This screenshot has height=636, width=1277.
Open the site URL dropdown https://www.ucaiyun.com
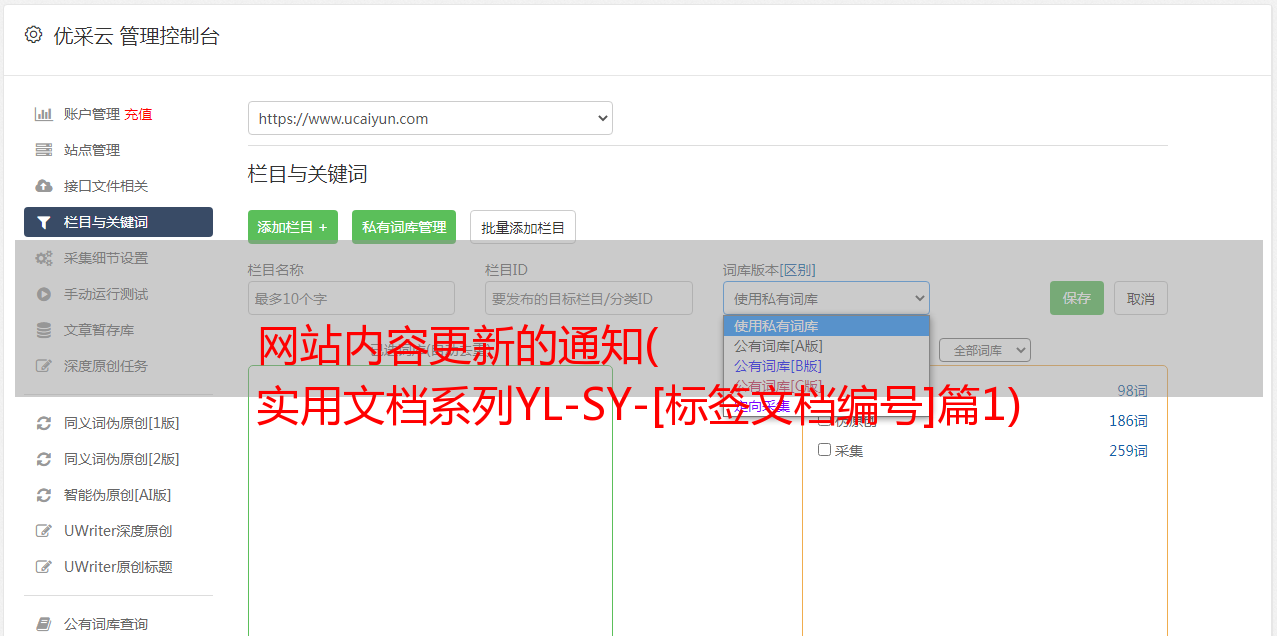pos(430,118)
